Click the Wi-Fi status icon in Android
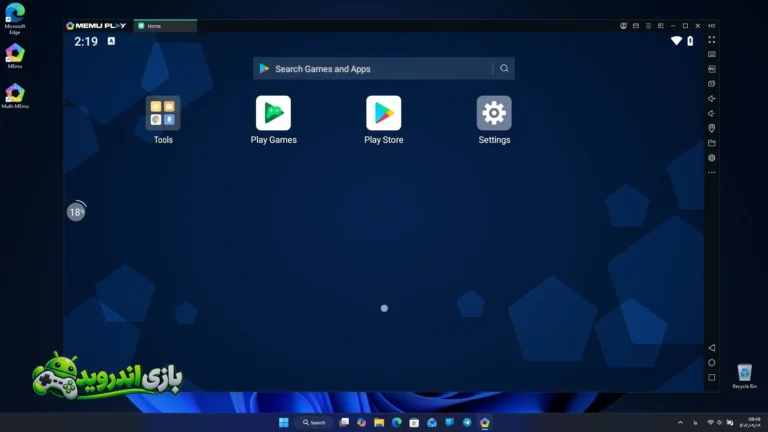The image size is (768, 432). [x=676, y=41]
